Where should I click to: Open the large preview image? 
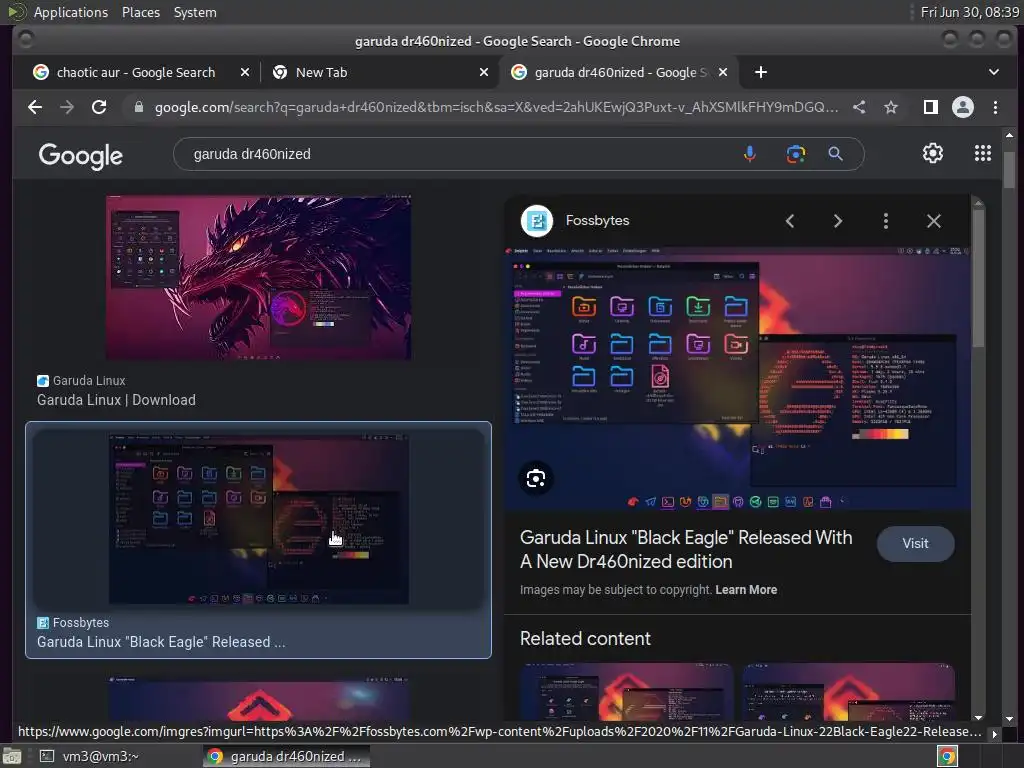pyautogui.click(x=737, y=379)
